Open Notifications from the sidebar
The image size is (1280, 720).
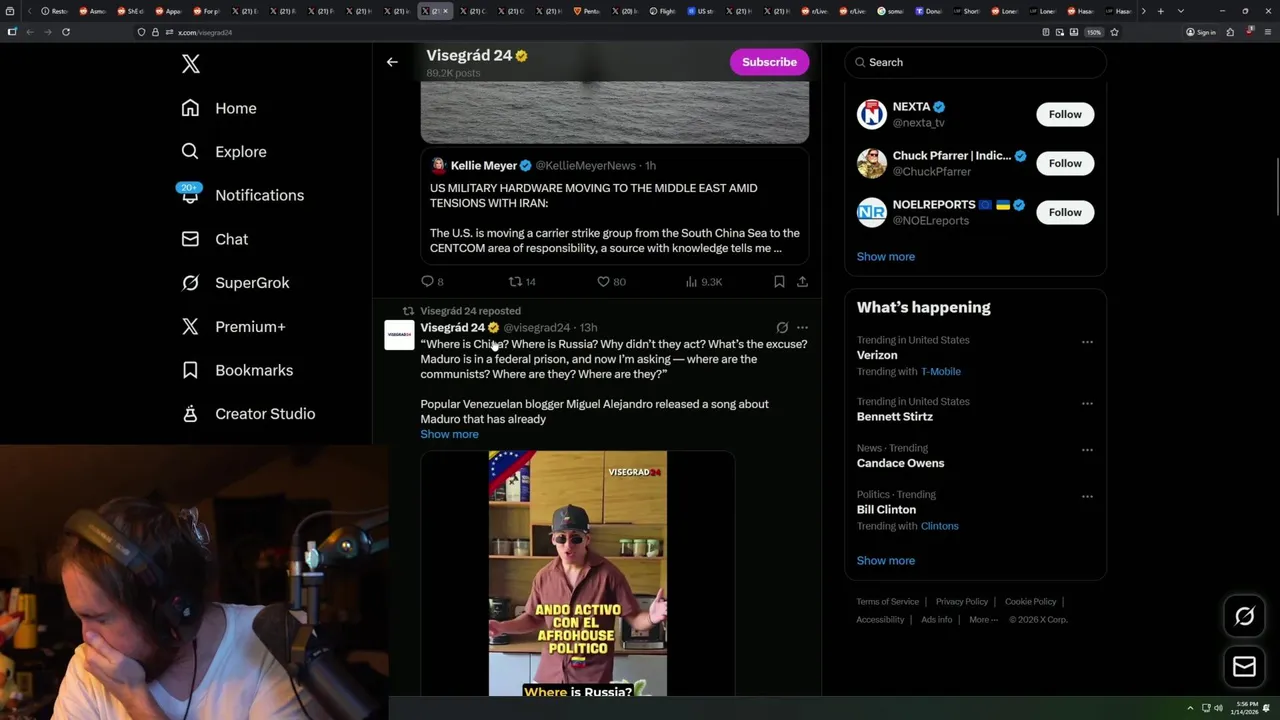(x=242, y=195)
